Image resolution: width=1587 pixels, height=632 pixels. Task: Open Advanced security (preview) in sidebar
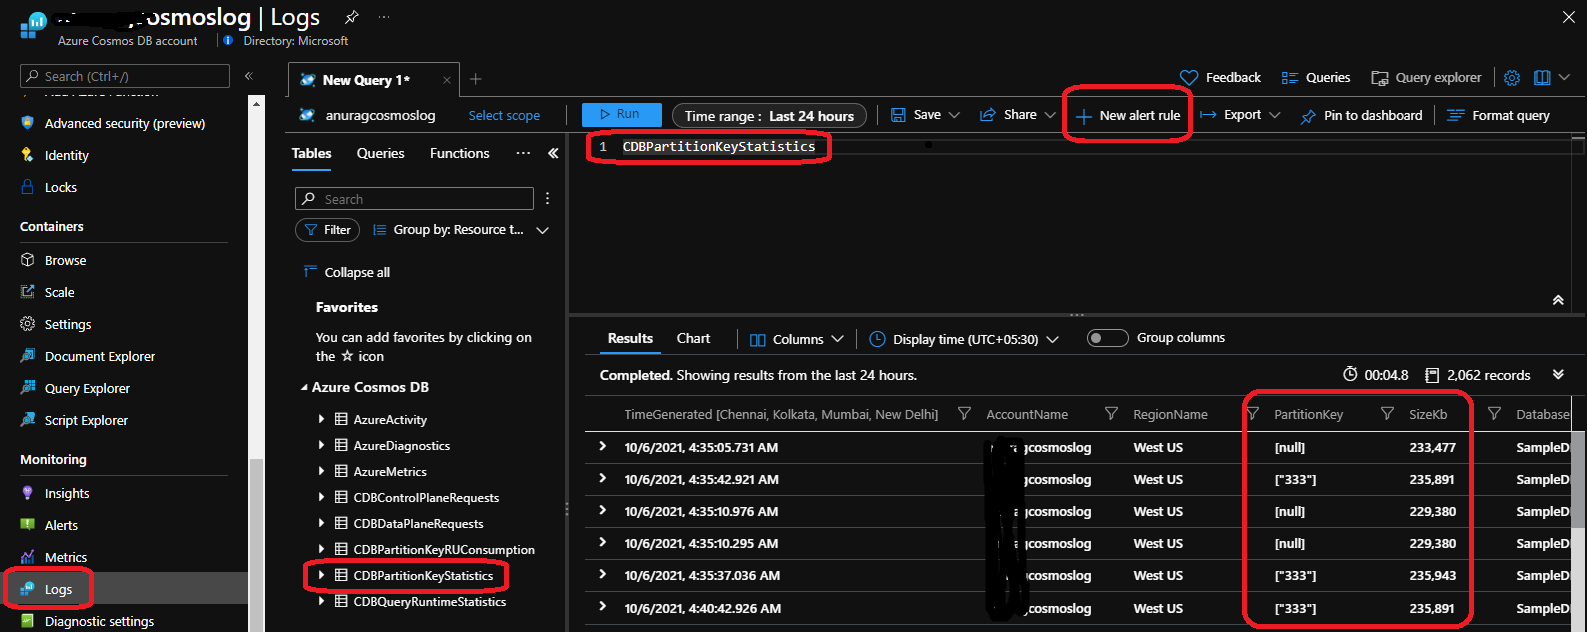point(124,123)
